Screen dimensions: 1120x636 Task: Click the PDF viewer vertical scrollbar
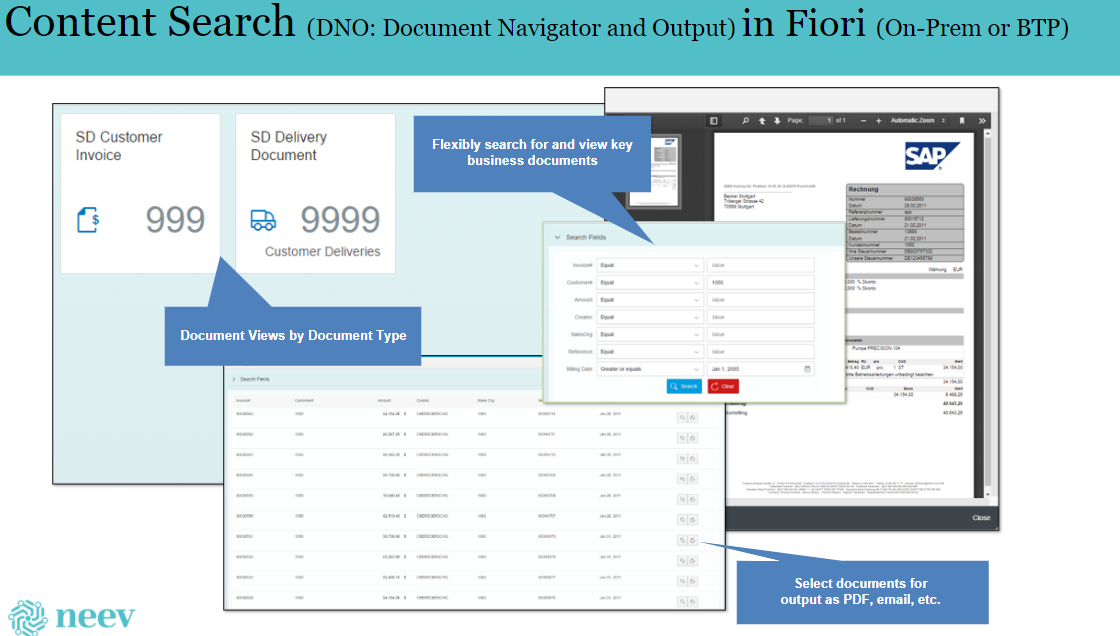click(988, 314)
